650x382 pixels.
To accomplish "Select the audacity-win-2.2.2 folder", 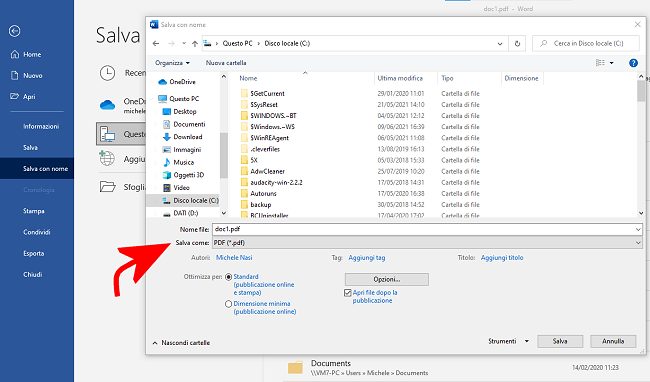I will [276, 182].
